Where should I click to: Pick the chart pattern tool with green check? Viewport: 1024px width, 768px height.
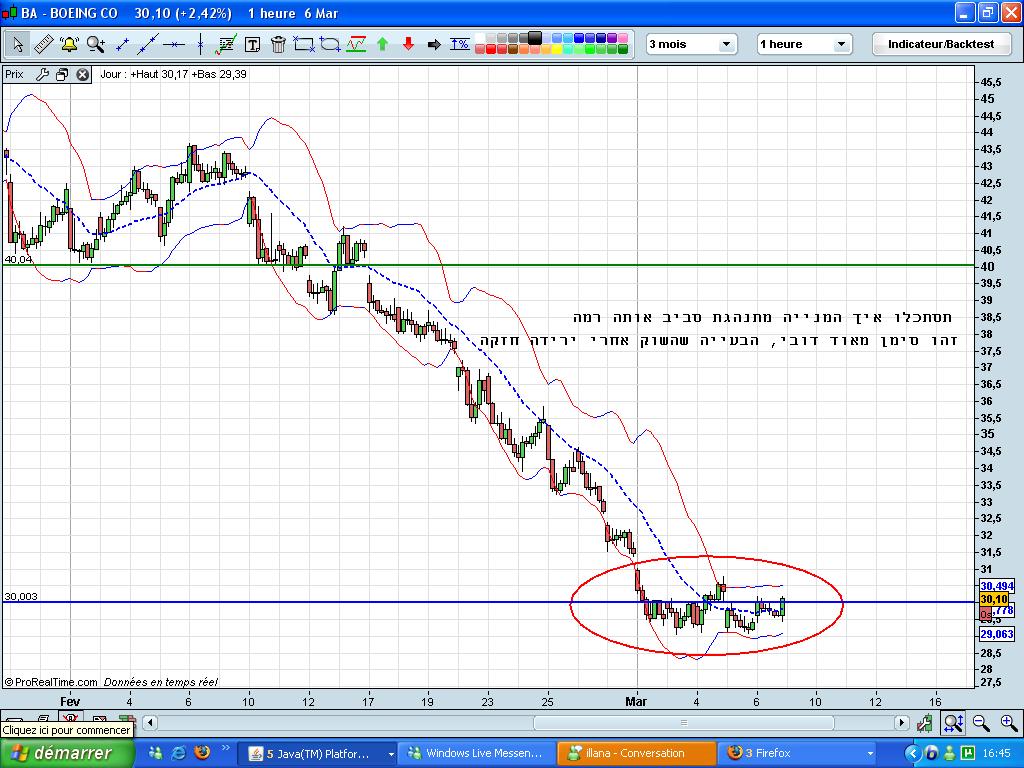click(226, 44)
